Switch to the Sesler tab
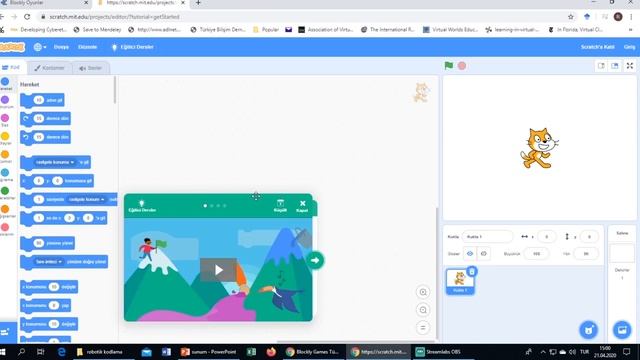 91,68
